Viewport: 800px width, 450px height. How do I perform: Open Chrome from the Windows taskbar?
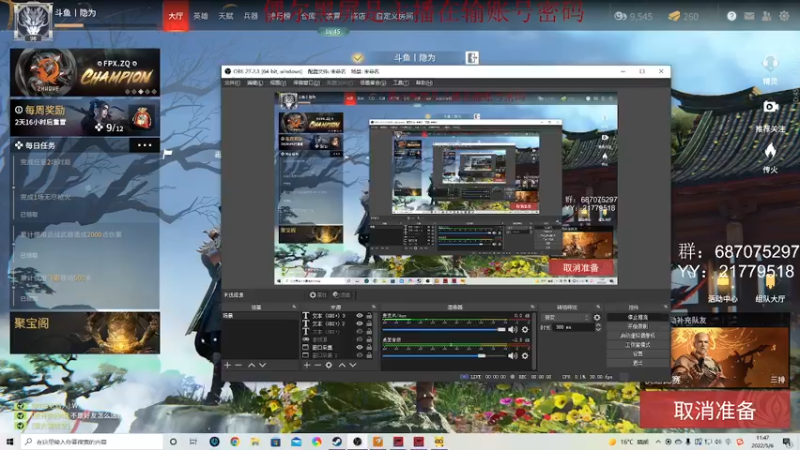pyautogui.click(x=235, y=441)
